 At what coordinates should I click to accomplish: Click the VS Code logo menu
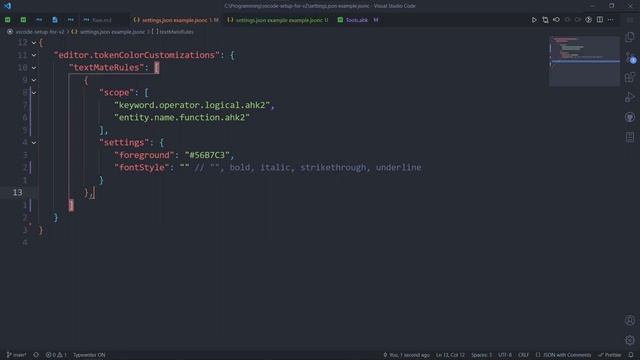(x=7, y=6)
